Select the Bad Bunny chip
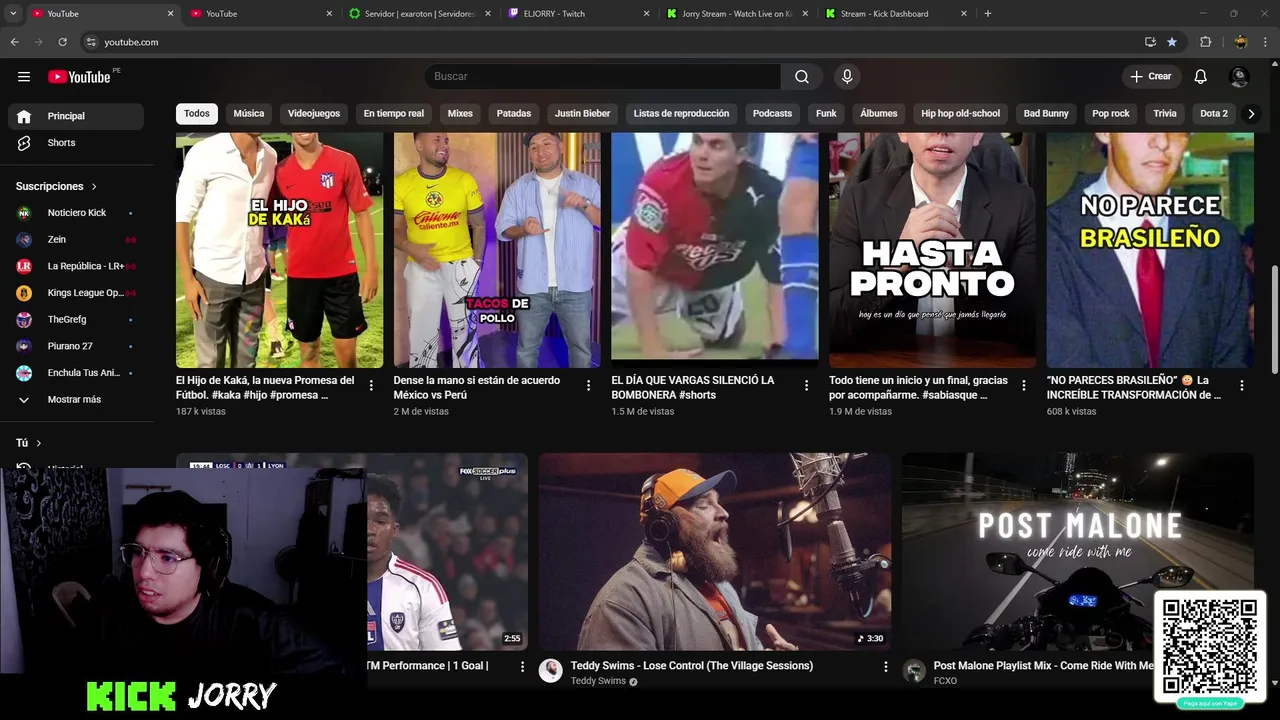 click(x=1046, y=113)
